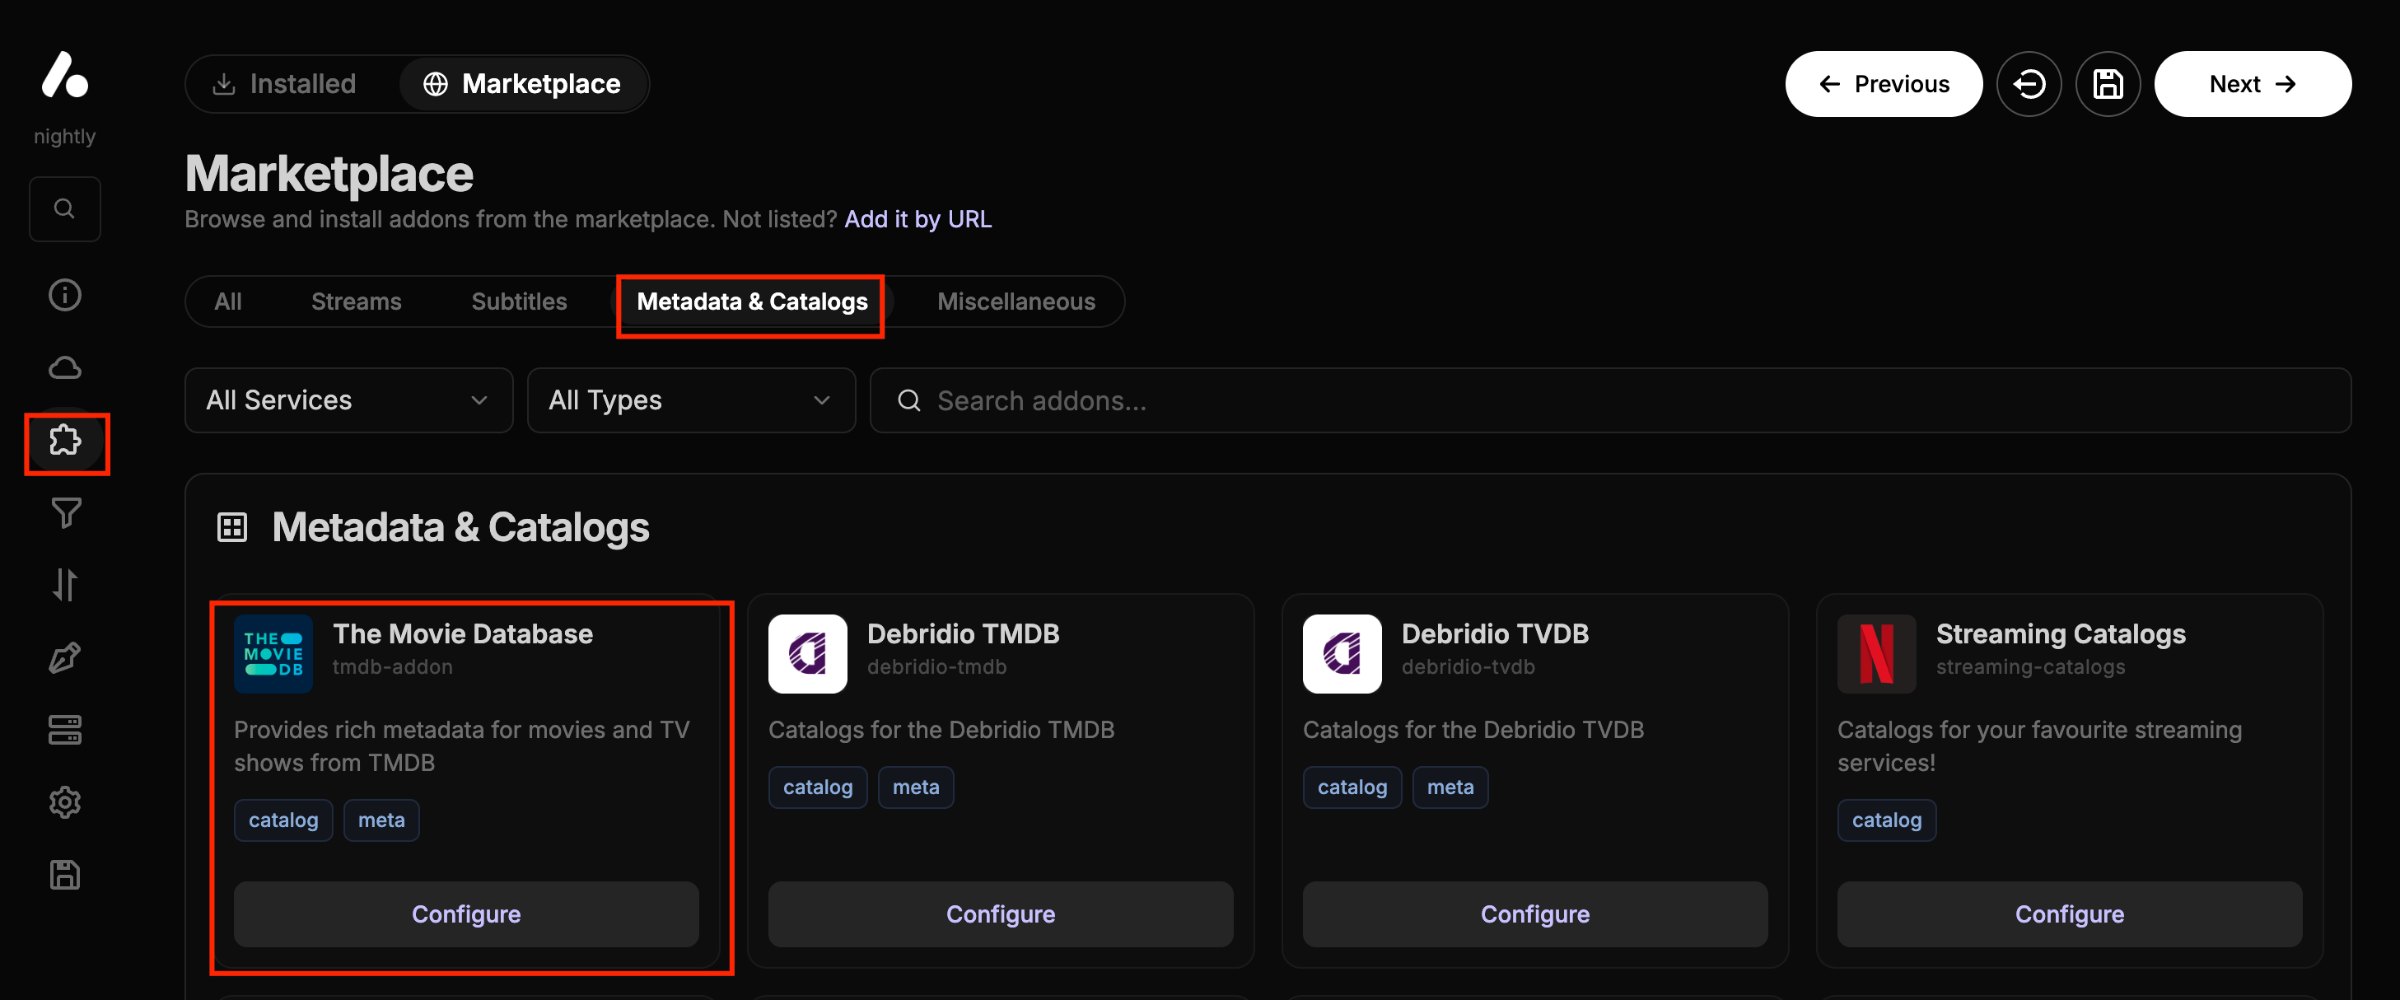
Task: Open the About info icon in sidebar
Action: point(65,295)
